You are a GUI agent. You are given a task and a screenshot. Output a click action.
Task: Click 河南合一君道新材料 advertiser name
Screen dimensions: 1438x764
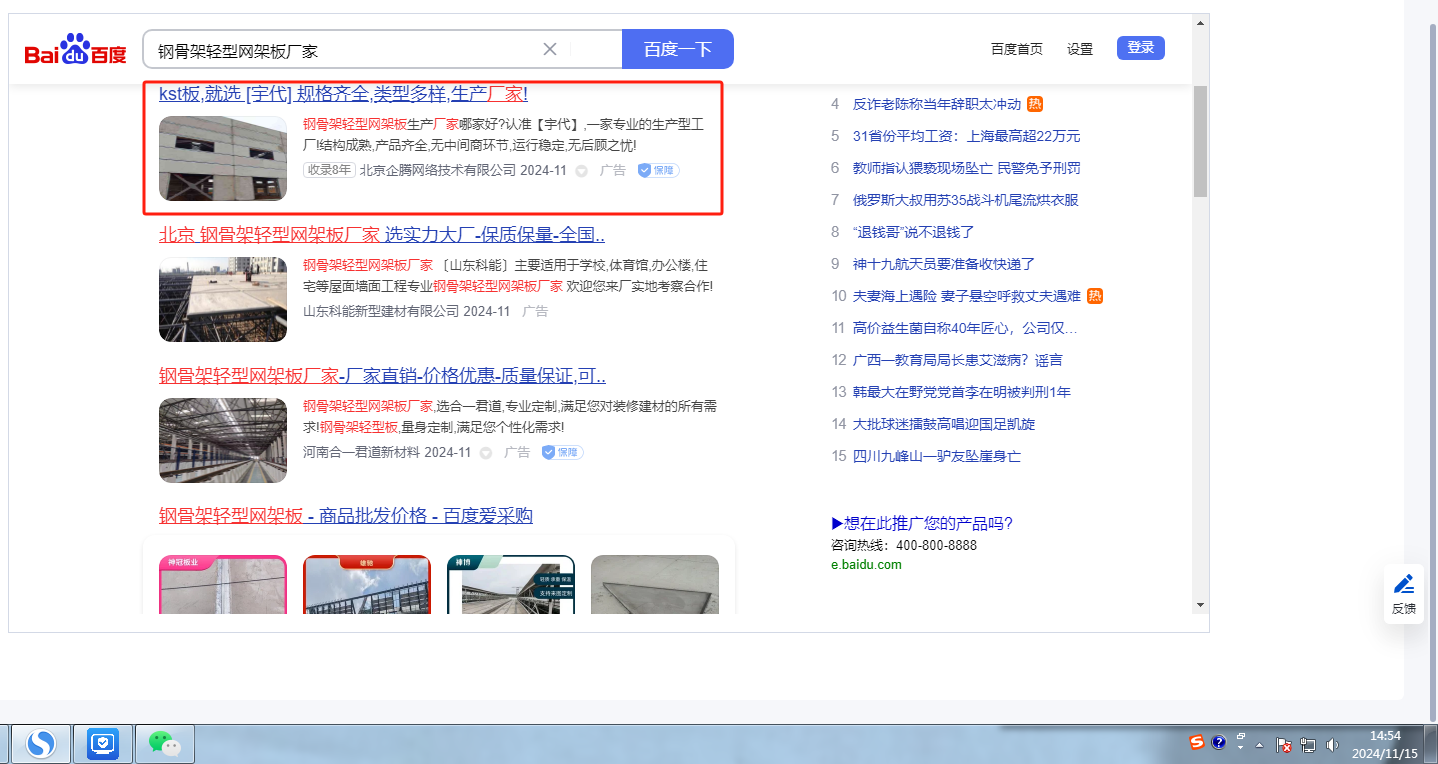pos(362,453)
